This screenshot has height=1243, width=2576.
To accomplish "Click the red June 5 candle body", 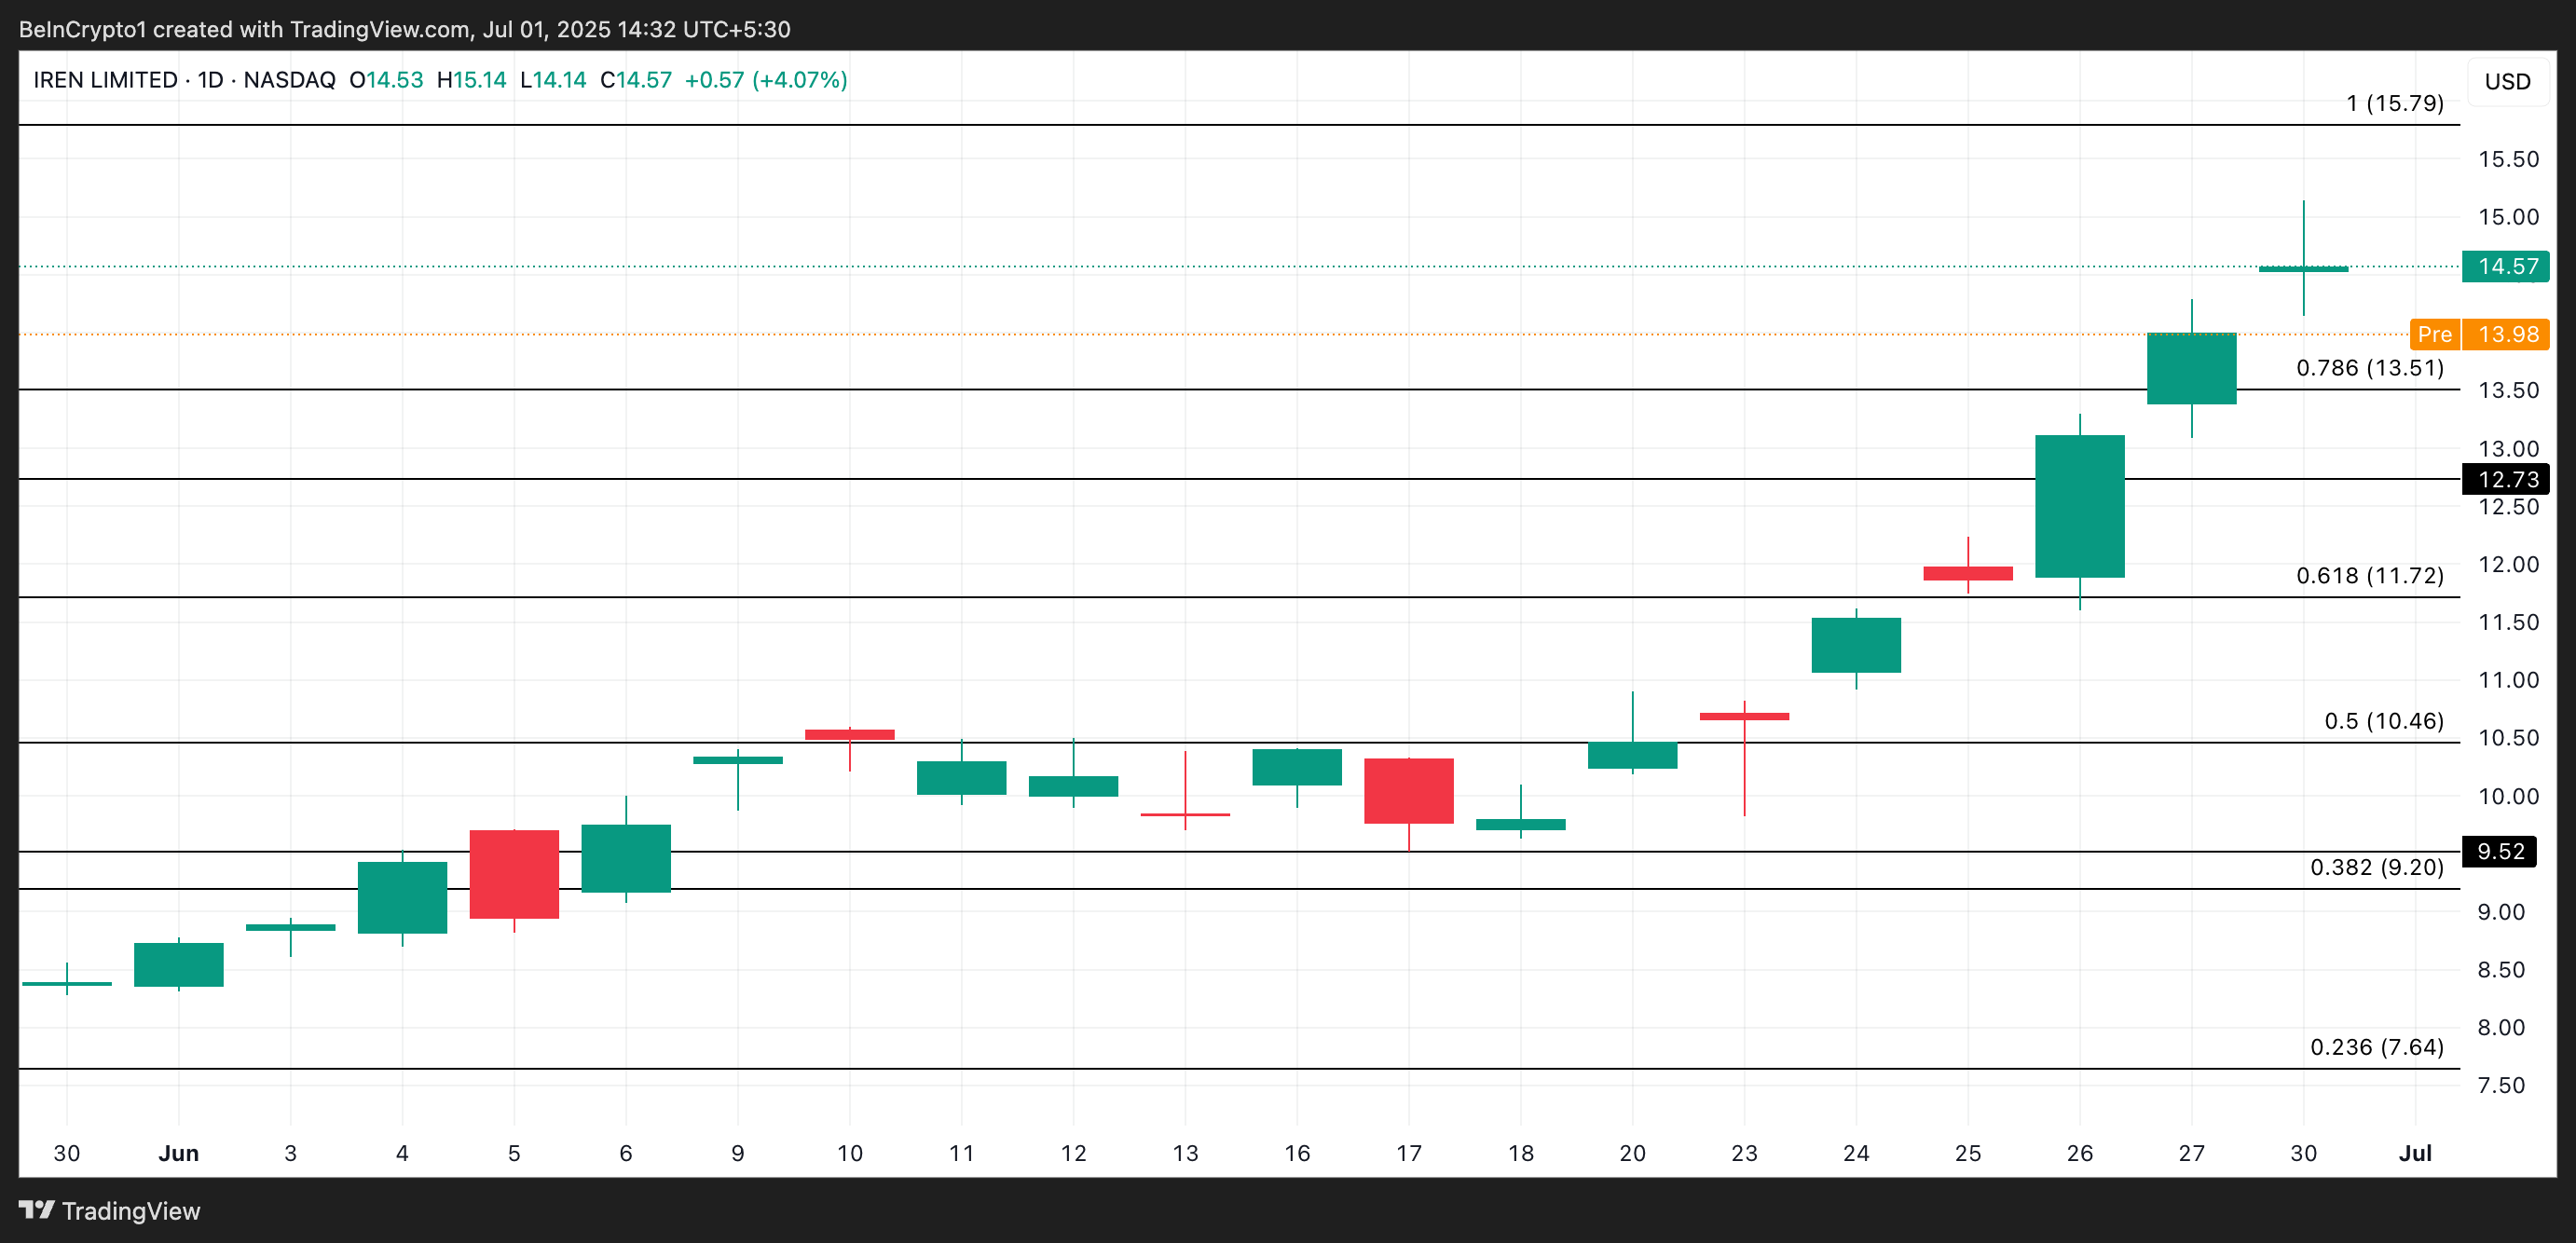I will (514, 874).
